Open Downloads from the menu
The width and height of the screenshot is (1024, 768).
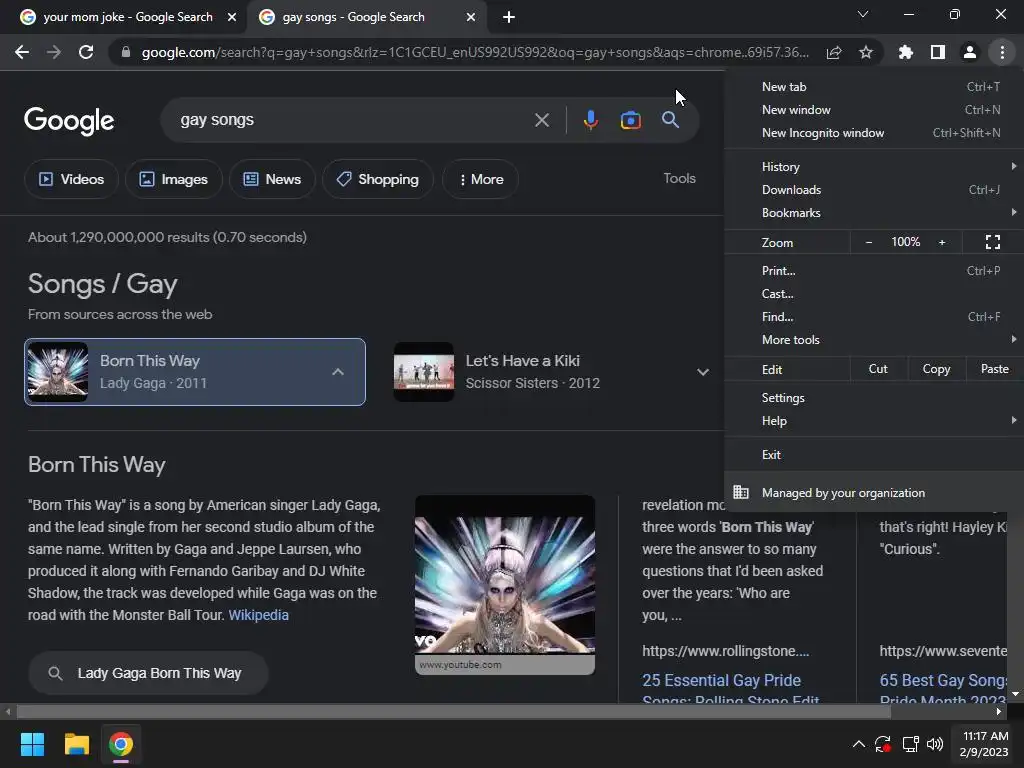(874, 189)
